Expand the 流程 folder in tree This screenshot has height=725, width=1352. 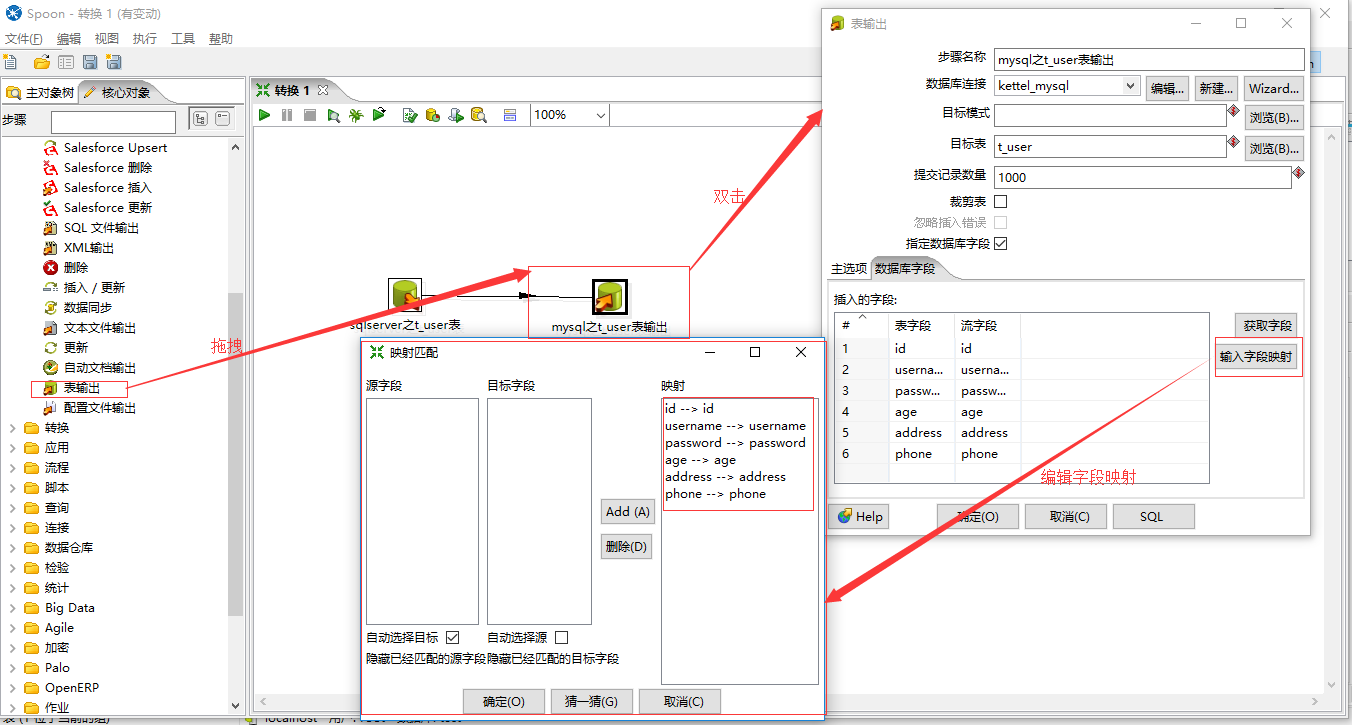(x=13, y=468)
